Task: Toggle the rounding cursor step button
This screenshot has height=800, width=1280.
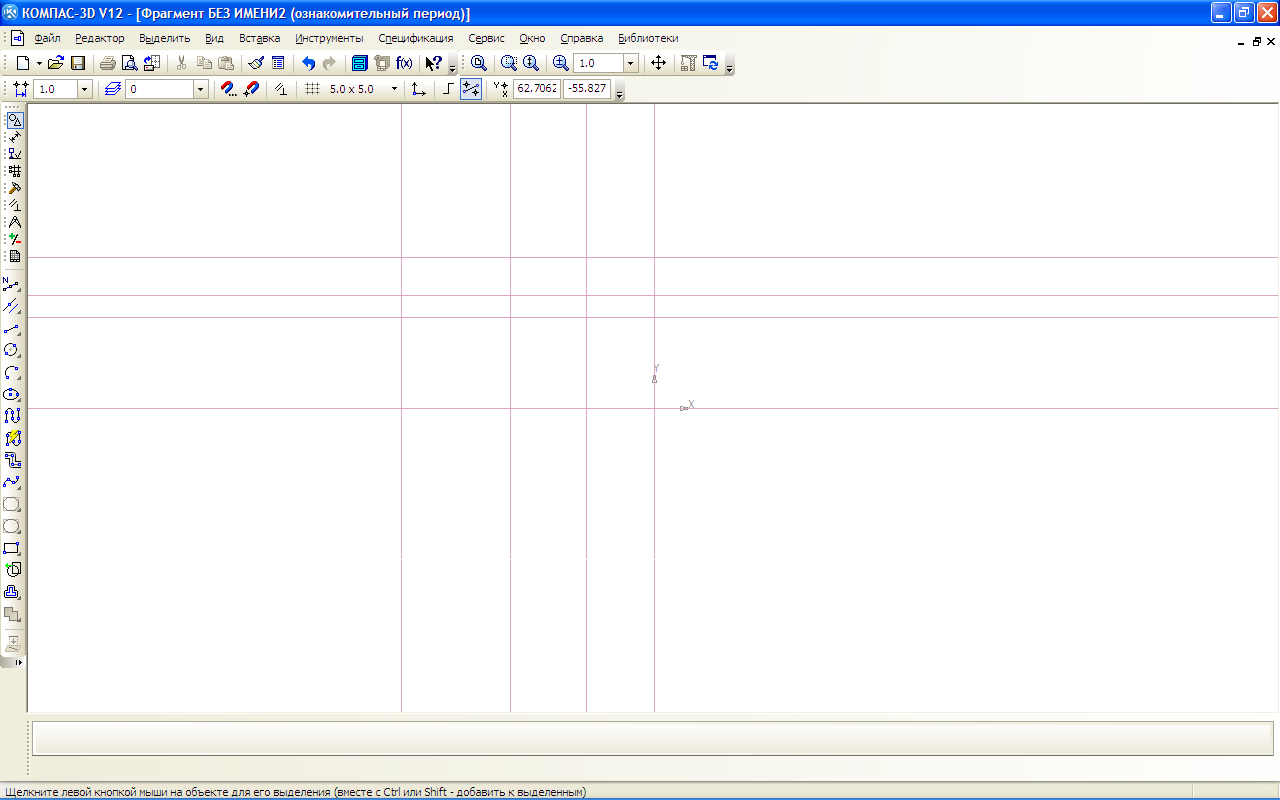Action: pyautogui.click(x=471, y=89)
